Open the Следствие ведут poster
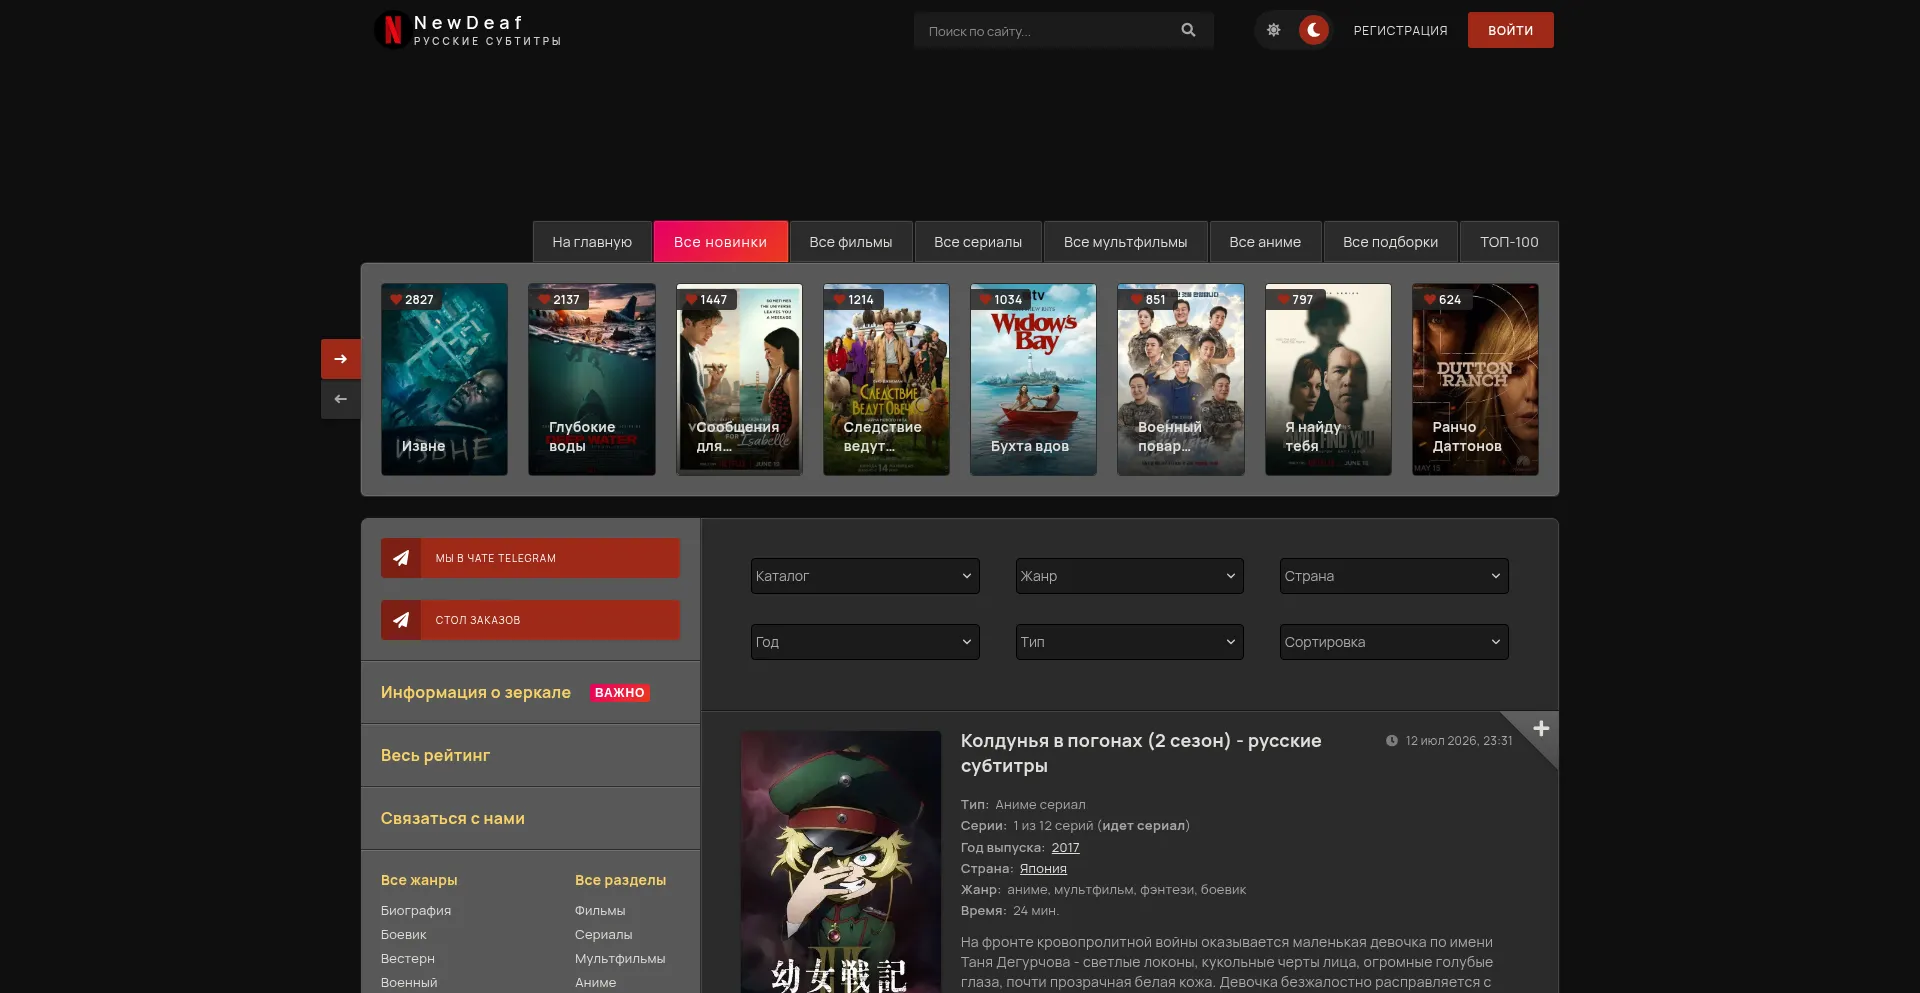The image size is (1920, 993). click(886, 379)
